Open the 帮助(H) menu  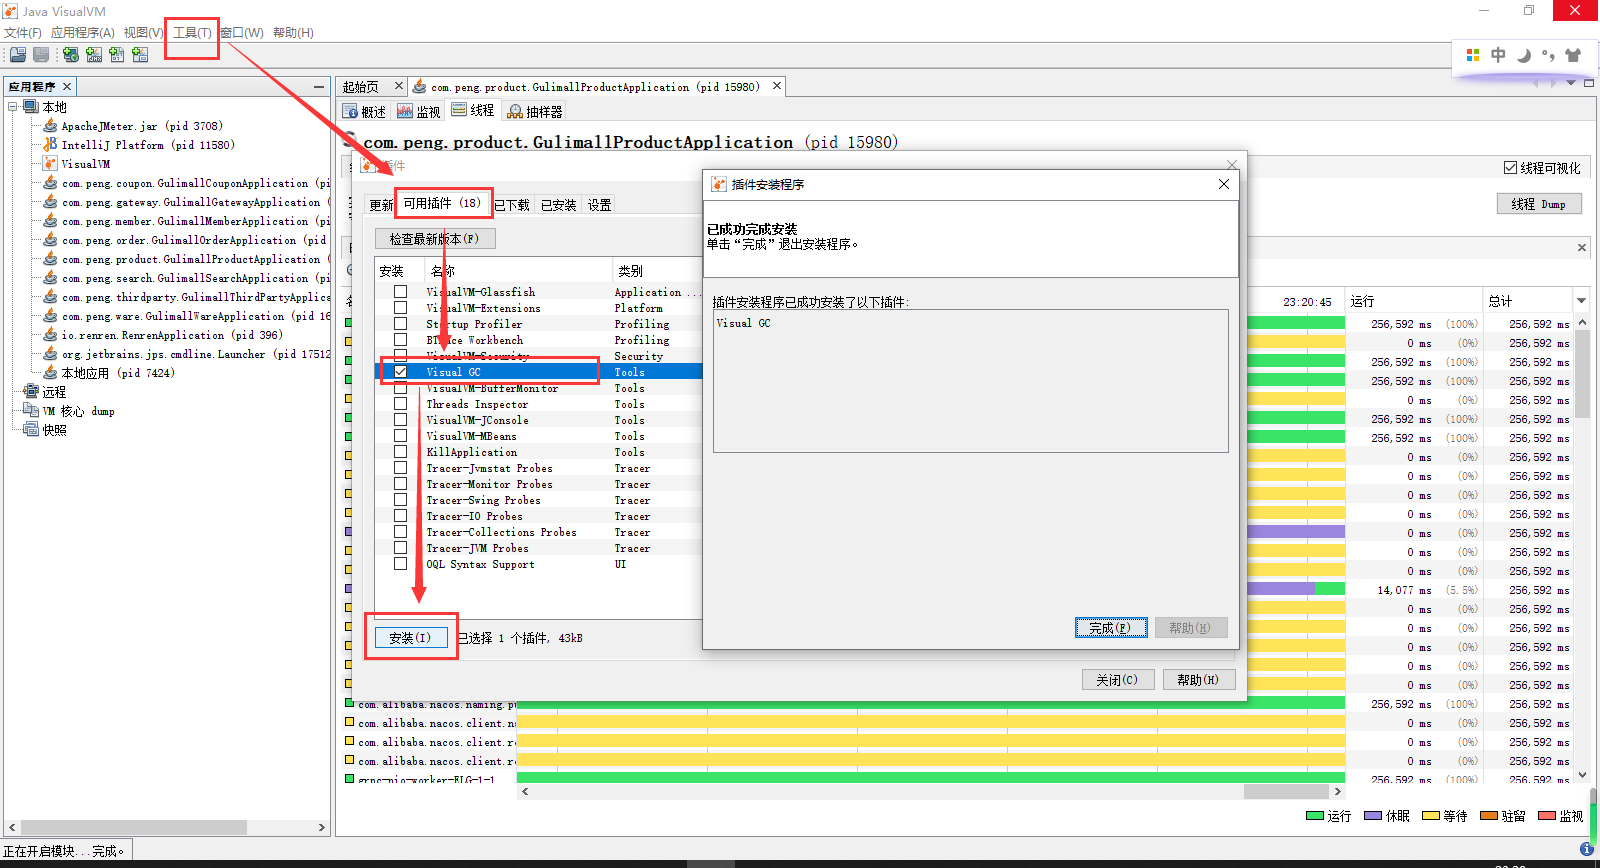pyautogui.click(x=293, y=33)
